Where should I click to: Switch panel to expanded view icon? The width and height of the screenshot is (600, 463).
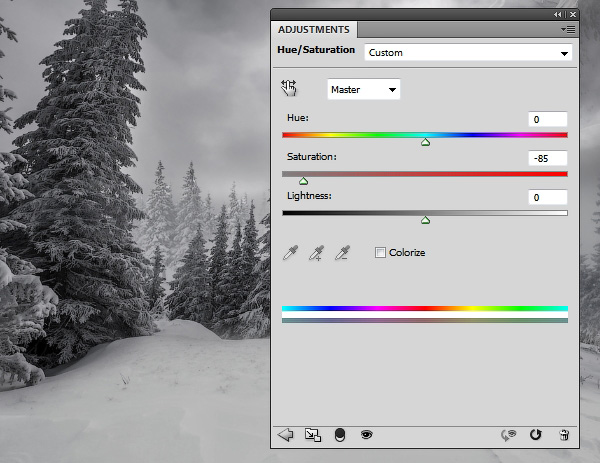pyautogui.click(x=313, y=435)
